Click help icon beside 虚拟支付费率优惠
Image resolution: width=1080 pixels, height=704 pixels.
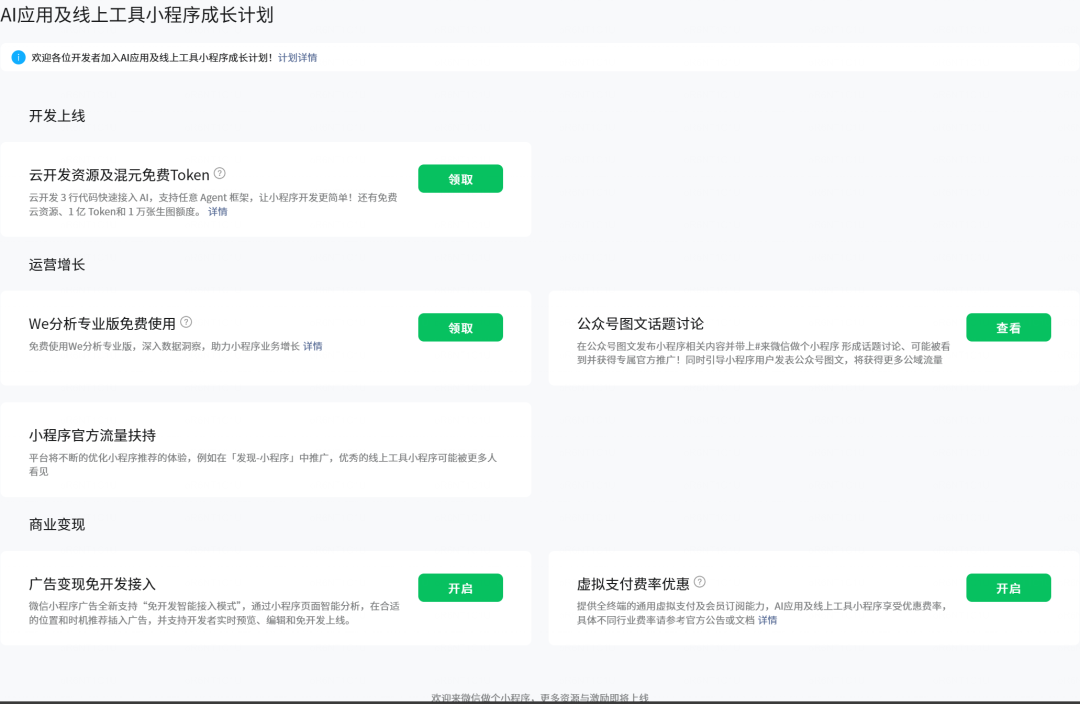tap(700, 582)
